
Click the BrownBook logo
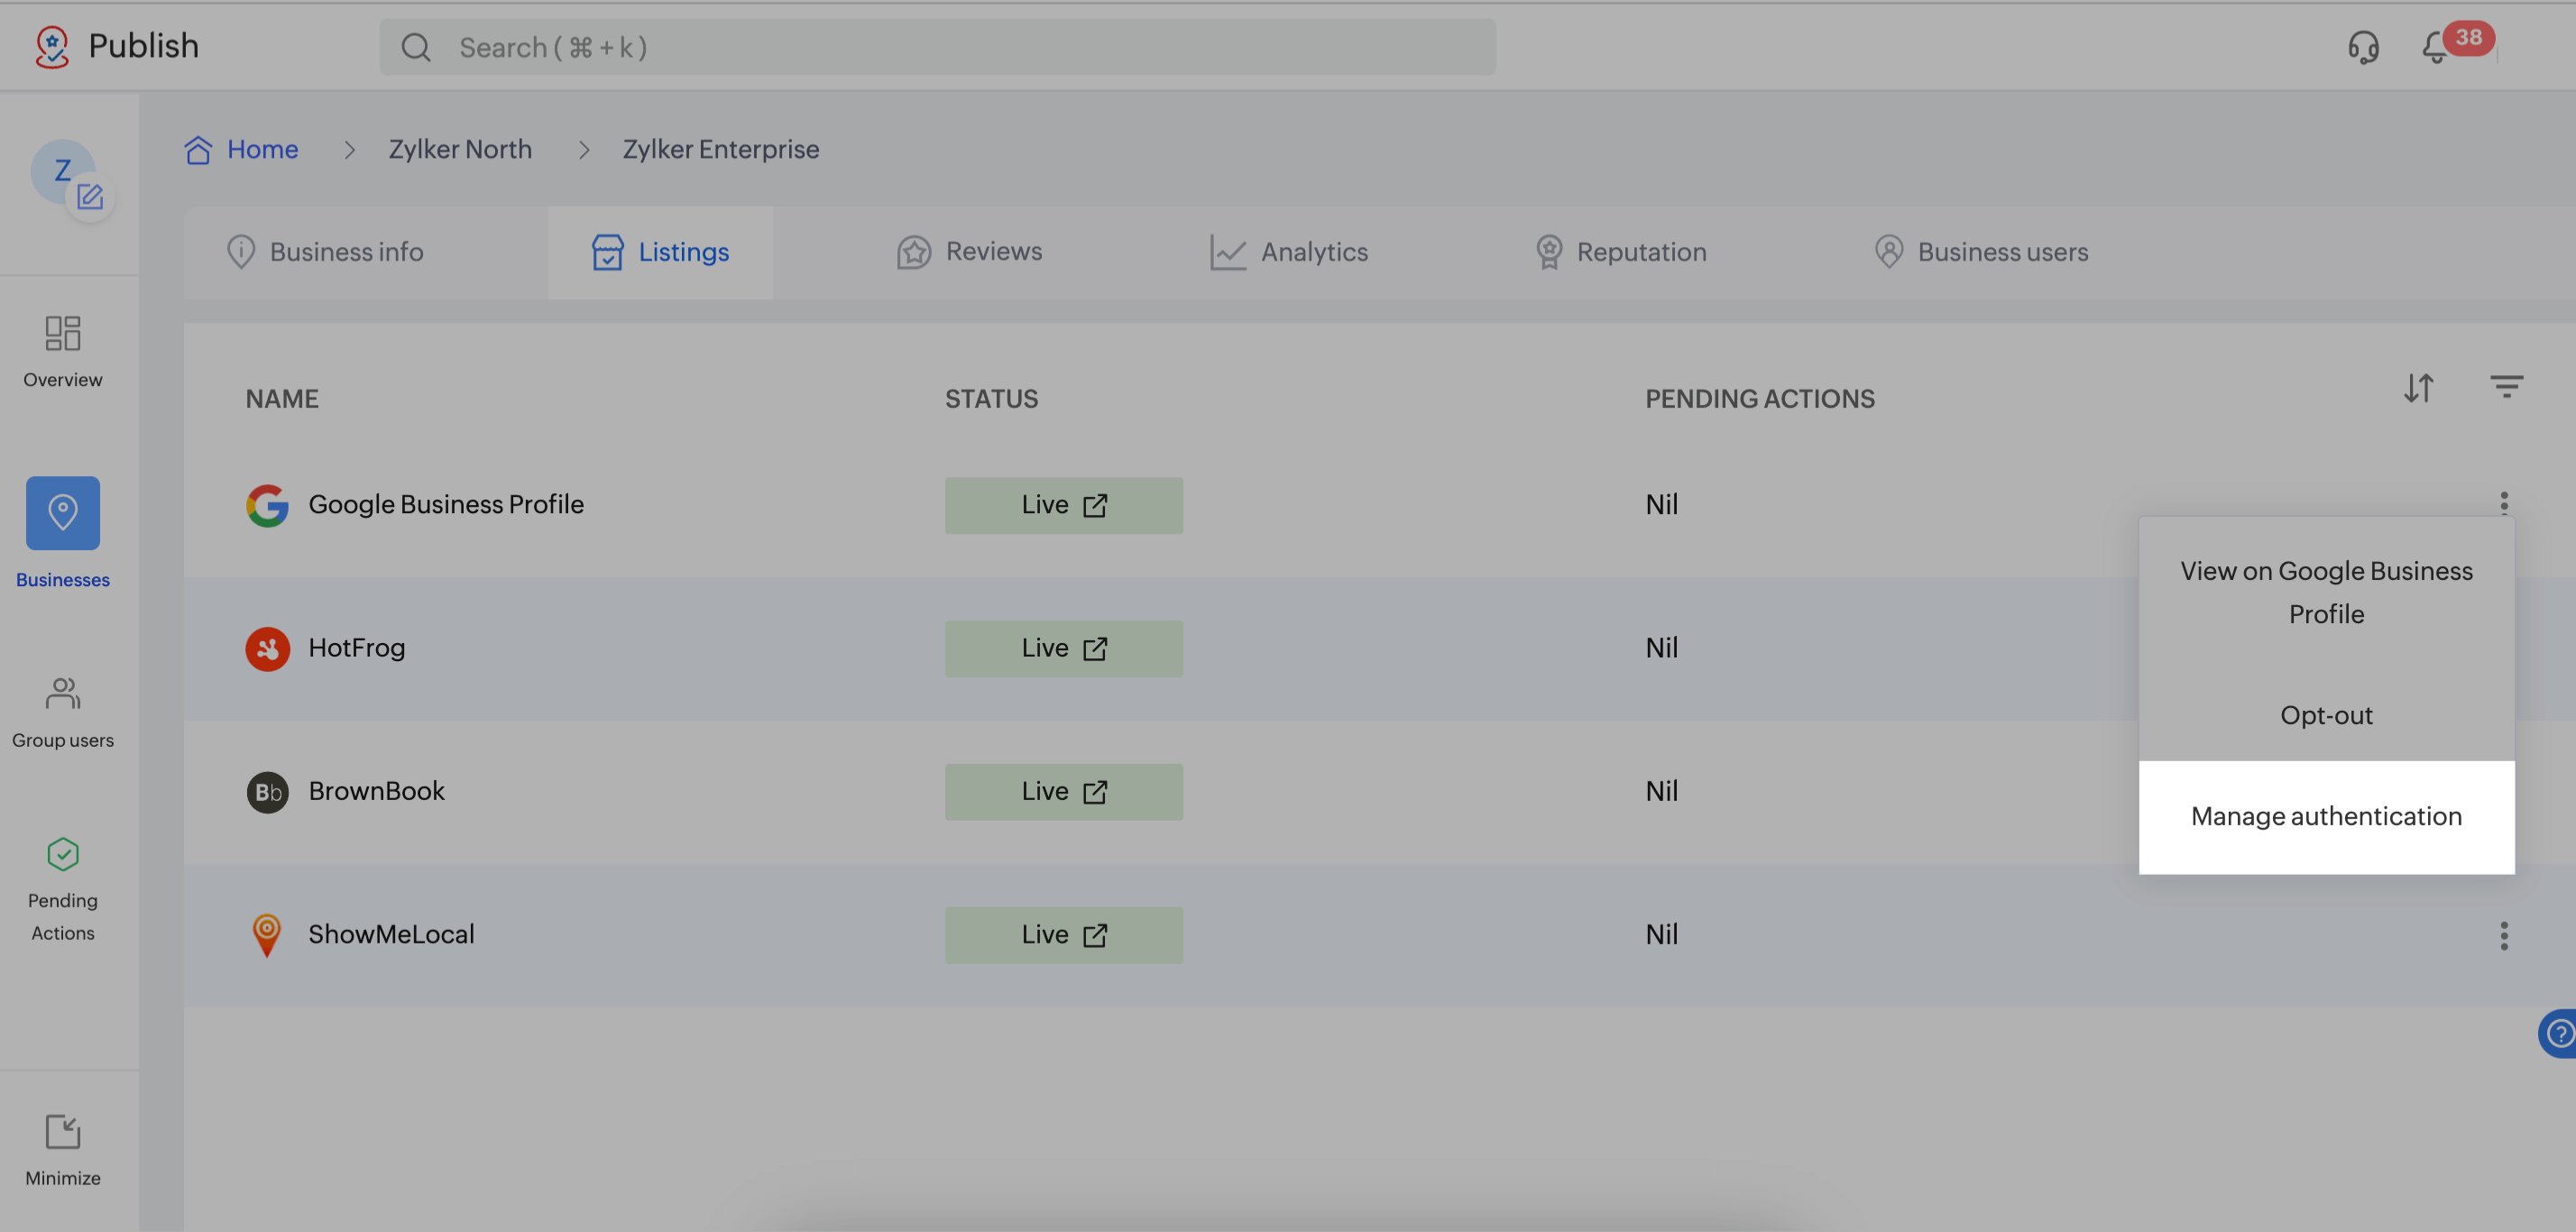(267, 792)
